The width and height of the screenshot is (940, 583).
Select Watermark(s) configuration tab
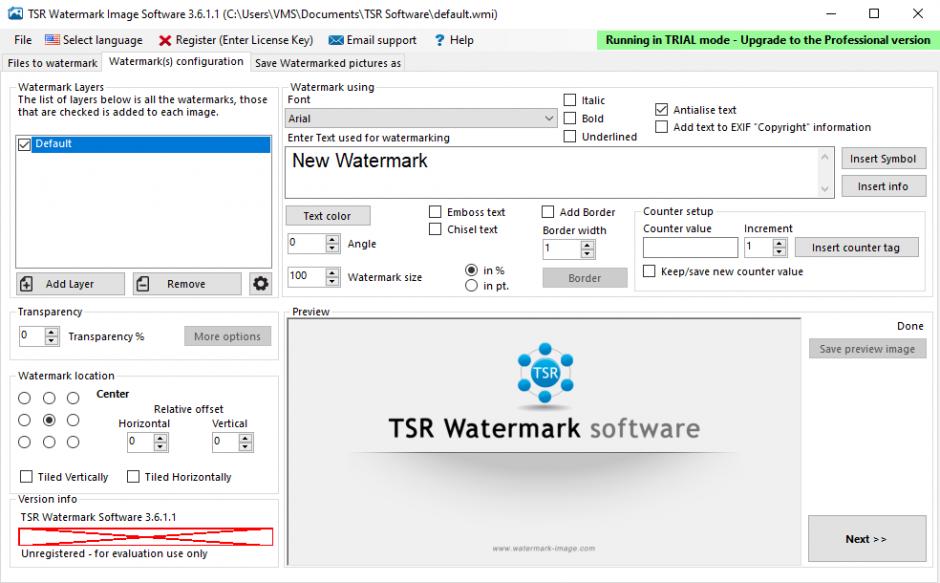(x=176, y=61)
